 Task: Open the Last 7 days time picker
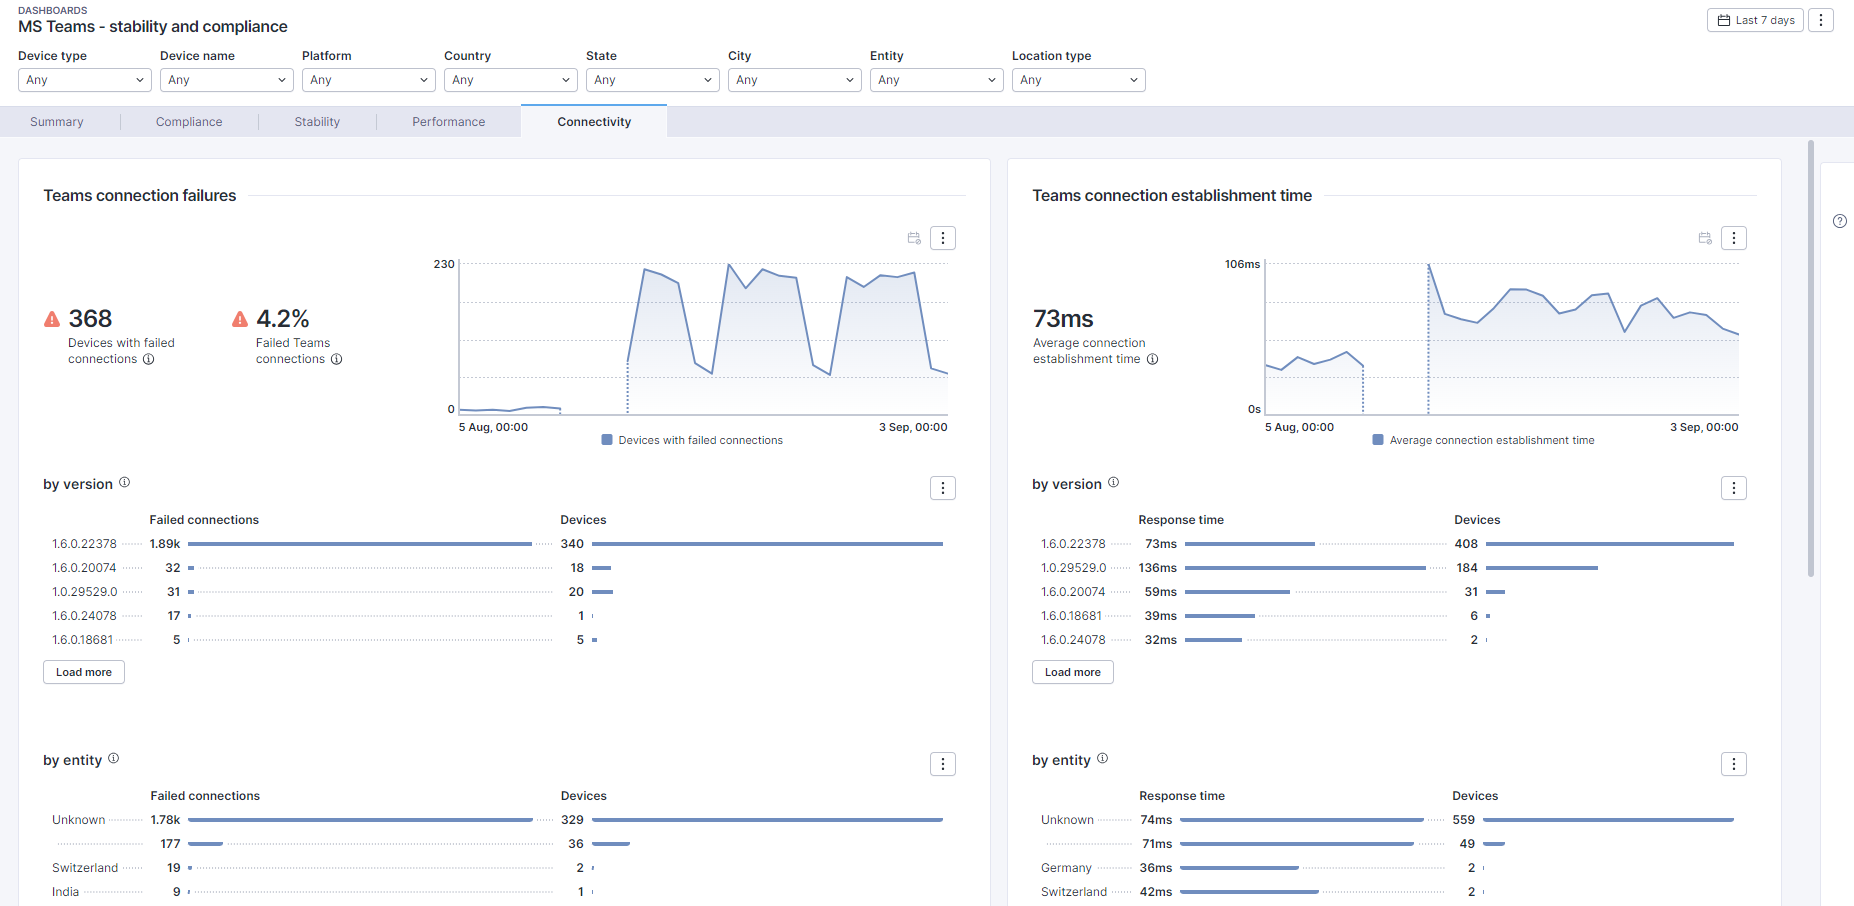[x=1755, y=20]
